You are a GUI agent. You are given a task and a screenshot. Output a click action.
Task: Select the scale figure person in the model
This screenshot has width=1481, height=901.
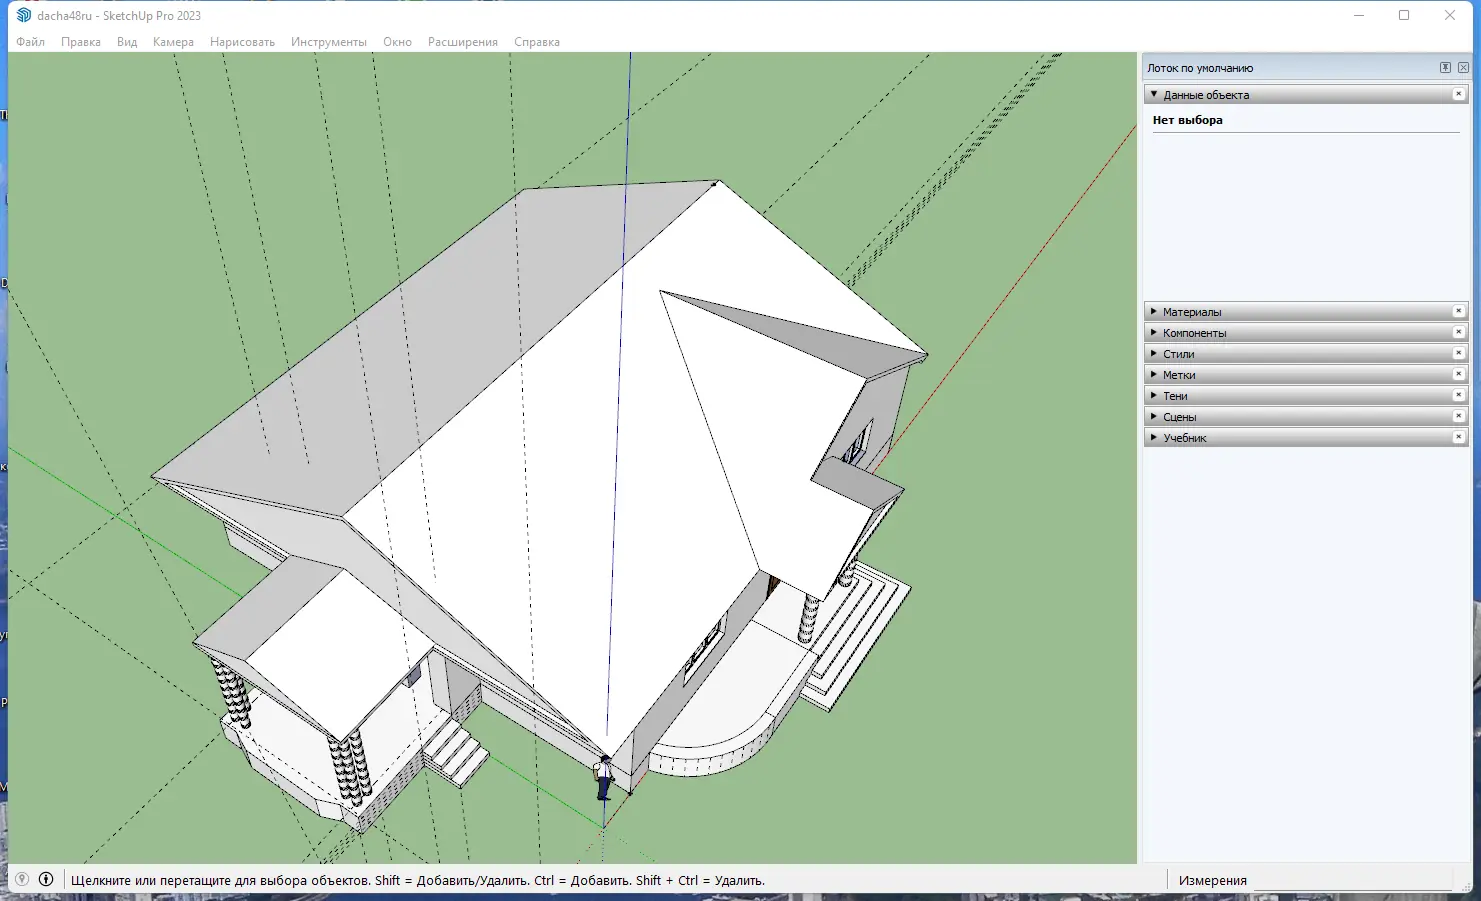[x=603, y=778]
